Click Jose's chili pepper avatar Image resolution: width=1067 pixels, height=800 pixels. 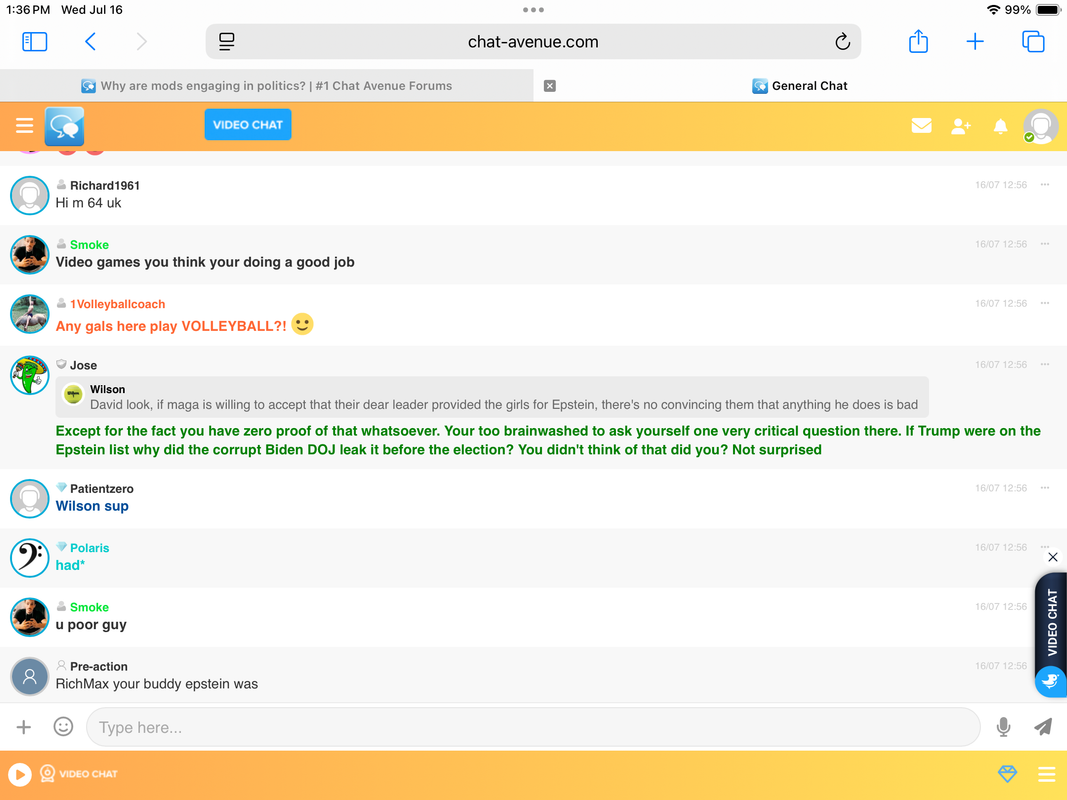click(30, 375)
